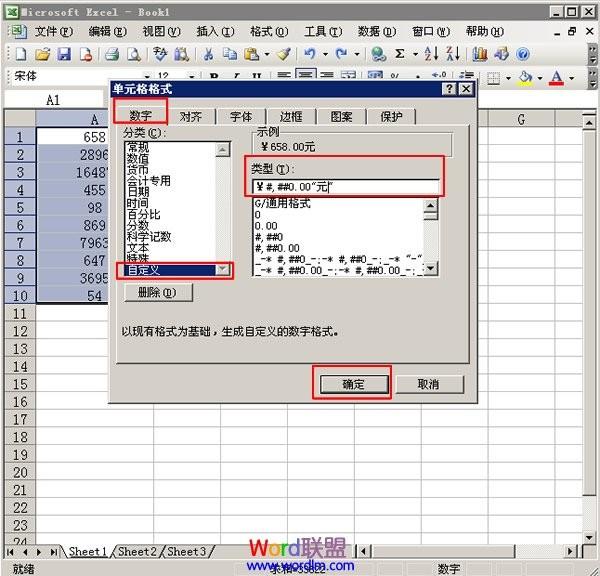Expand the fill color palette dropdown
600x576 pixels.
[540, 78]
